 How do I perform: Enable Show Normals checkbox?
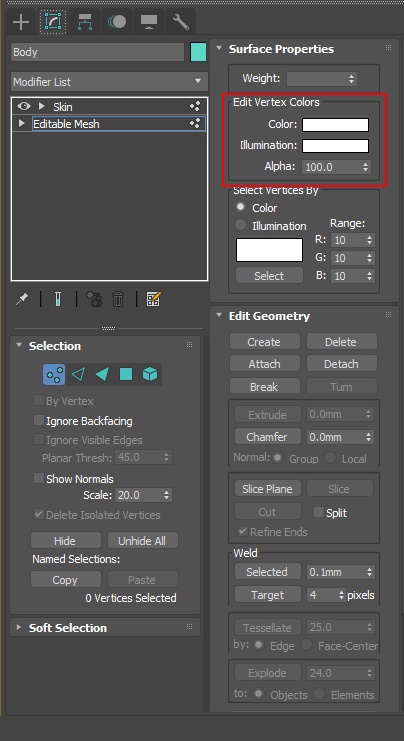[39, 478]
